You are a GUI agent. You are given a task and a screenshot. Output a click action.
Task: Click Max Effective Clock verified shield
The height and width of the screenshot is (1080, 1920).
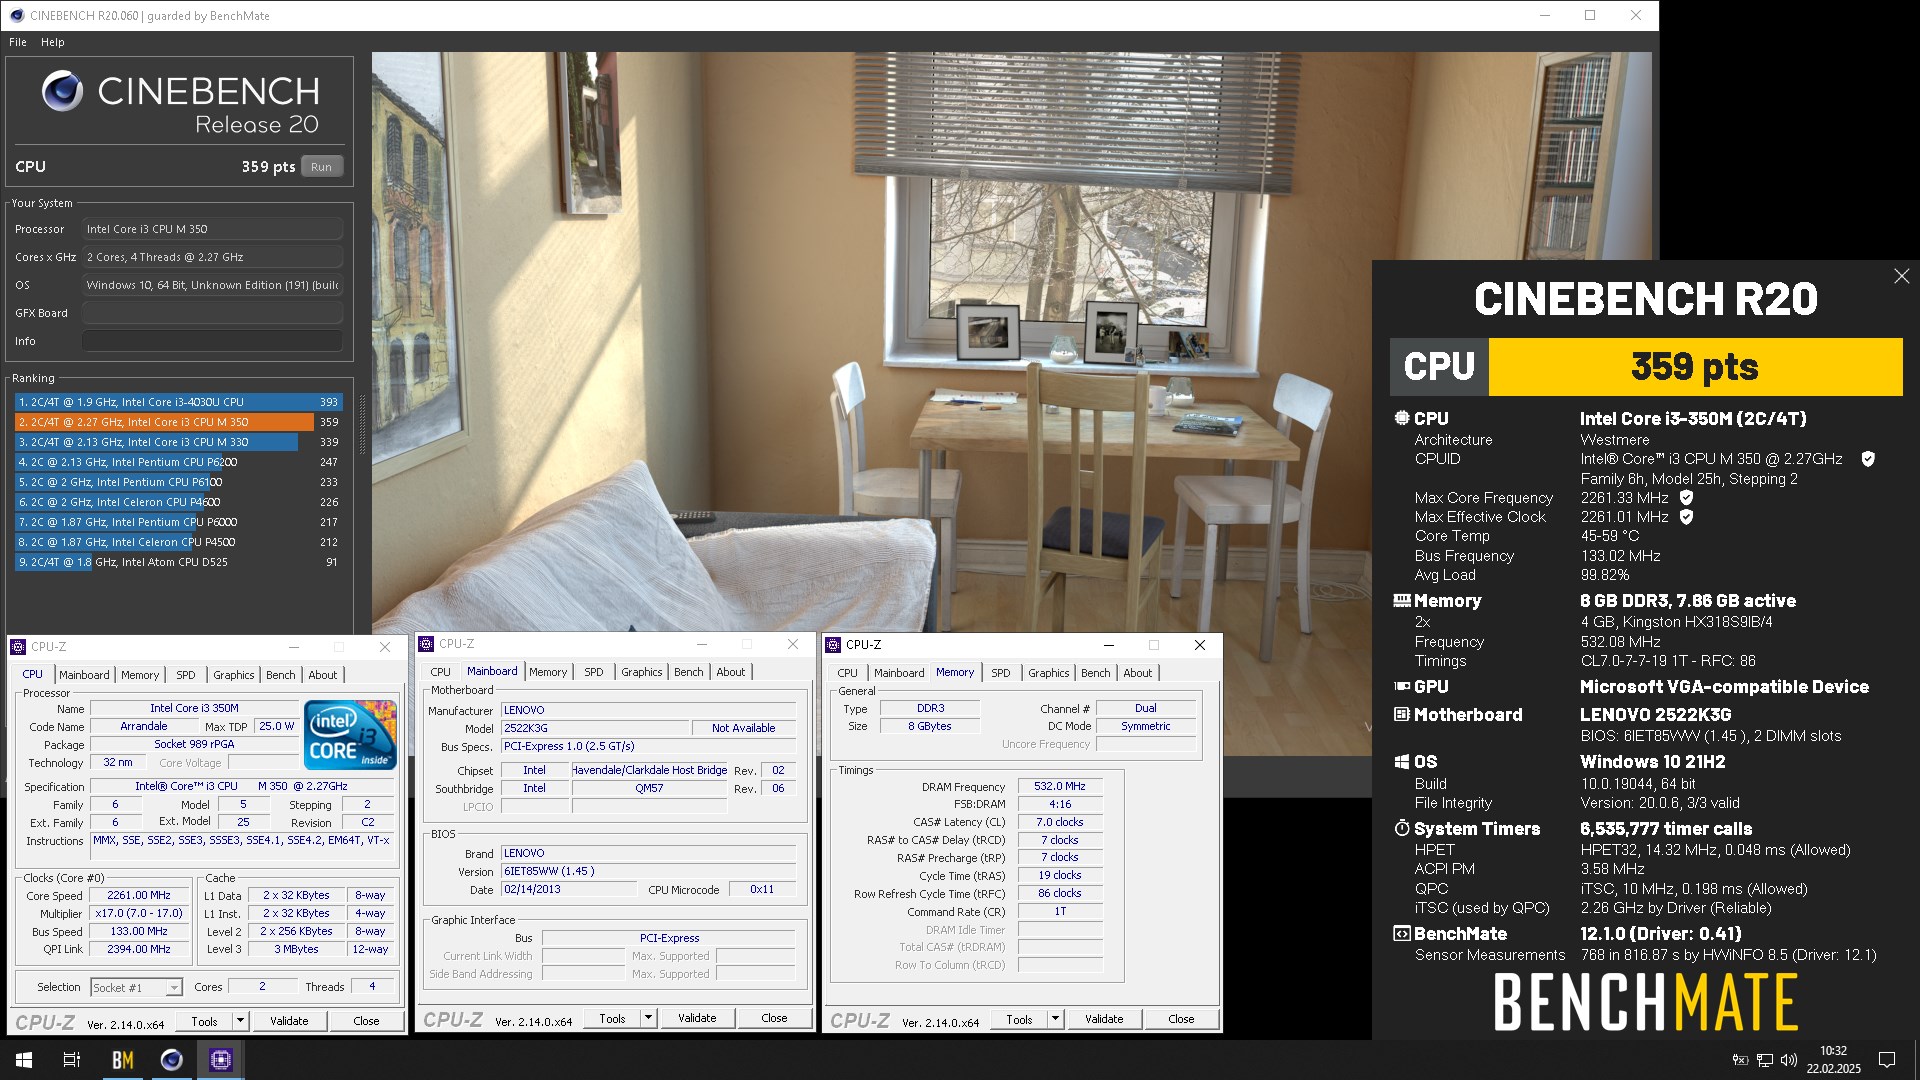click(1686, 517)
